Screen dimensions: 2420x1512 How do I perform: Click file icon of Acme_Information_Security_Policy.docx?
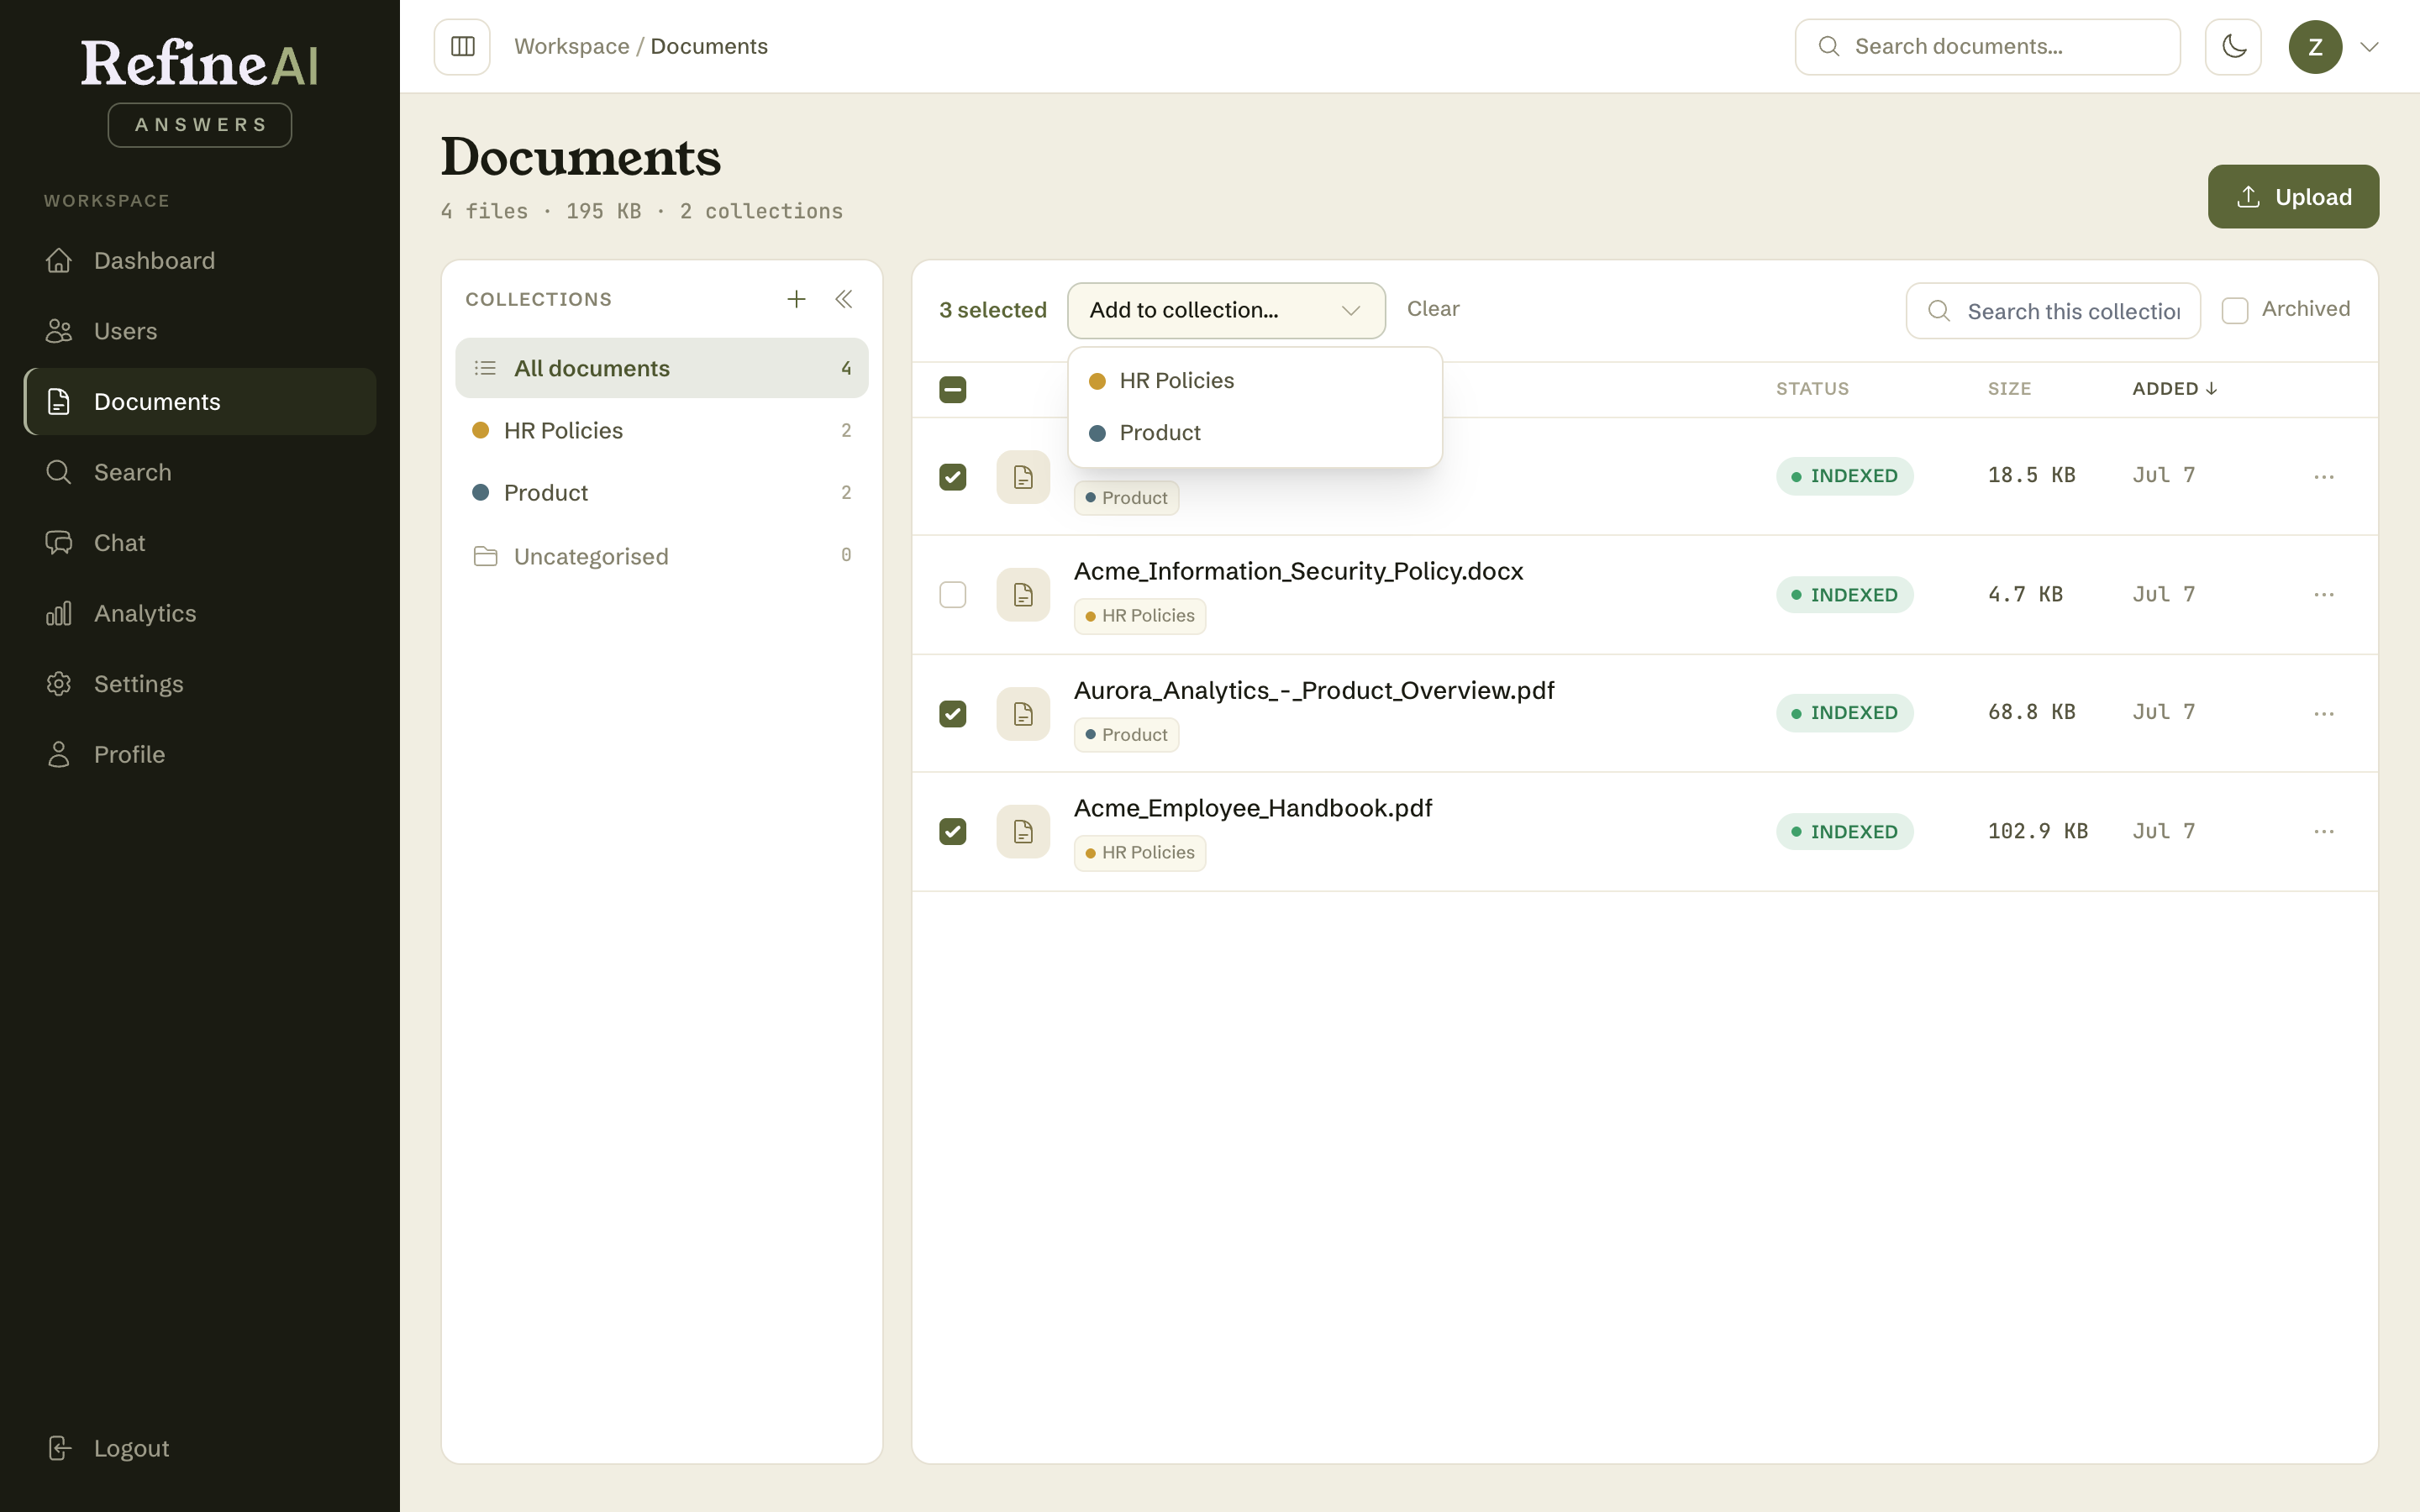coord(1023,595)
